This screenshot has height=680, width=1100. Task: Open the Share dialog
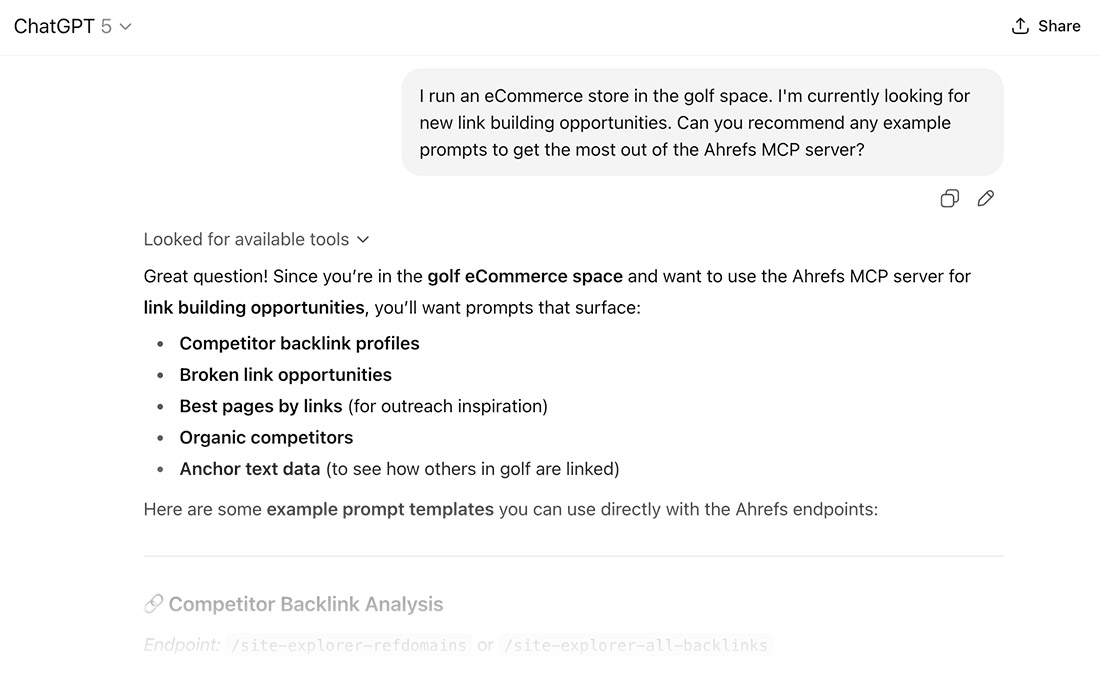click(x=1046, y=25)
